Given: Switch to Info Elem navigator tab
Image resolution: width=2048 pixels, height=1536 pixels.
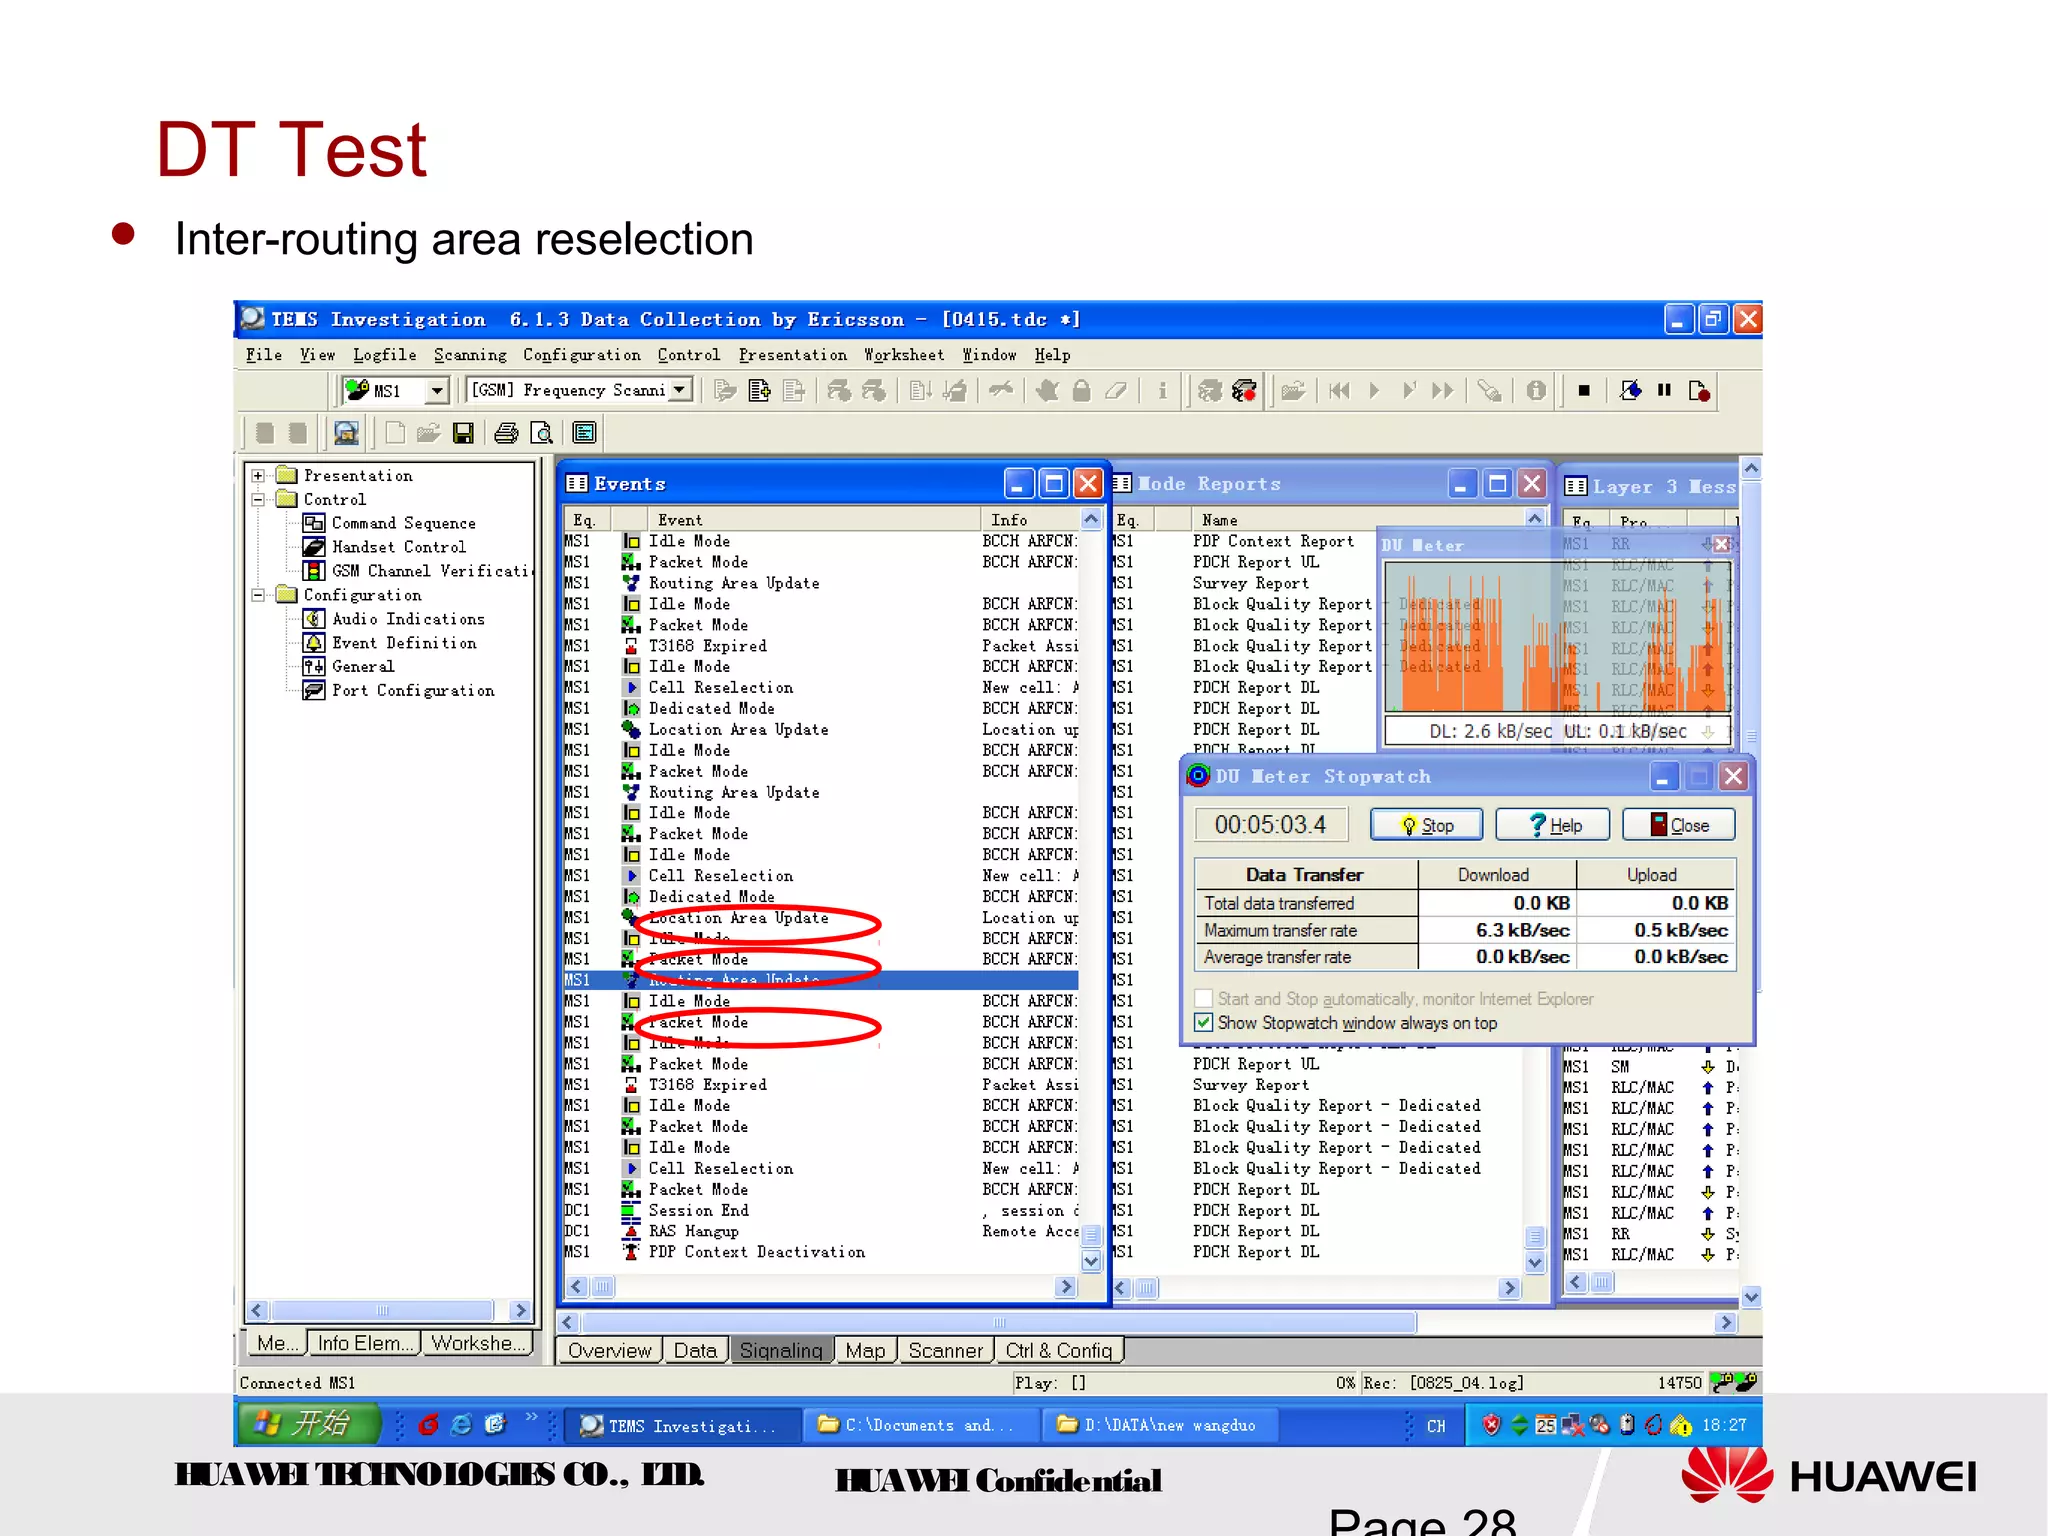Looking at the screenshot, I should coord(364,1343).
